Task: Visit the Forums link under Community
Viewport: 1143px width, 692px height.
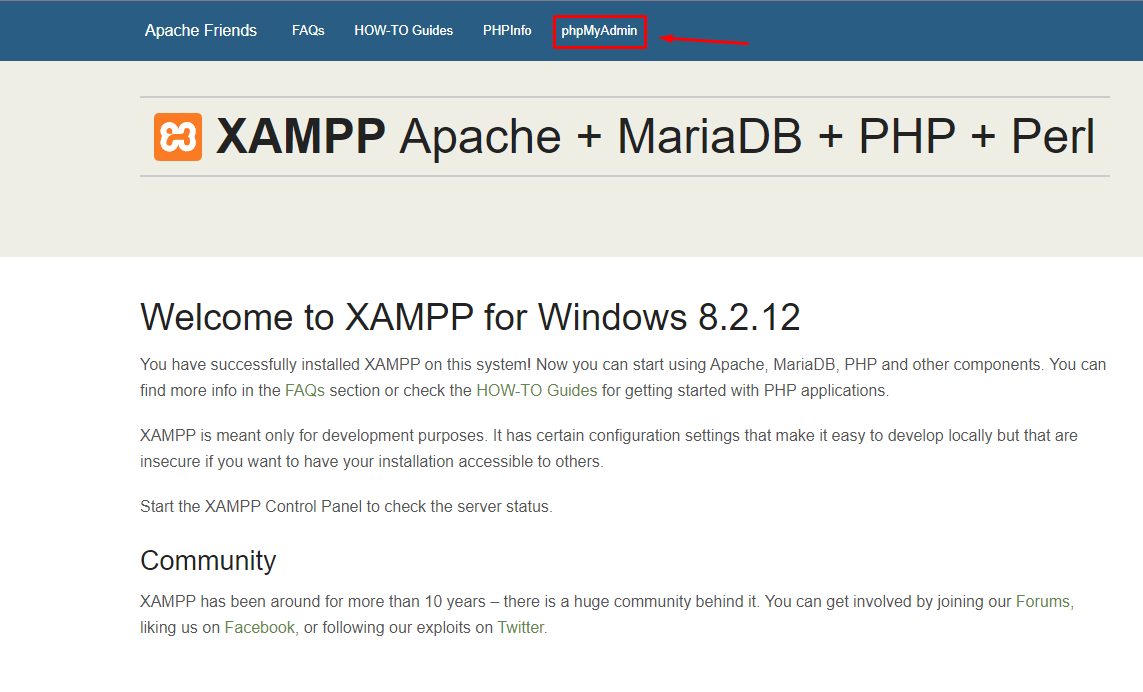Action: [1043, 602]
